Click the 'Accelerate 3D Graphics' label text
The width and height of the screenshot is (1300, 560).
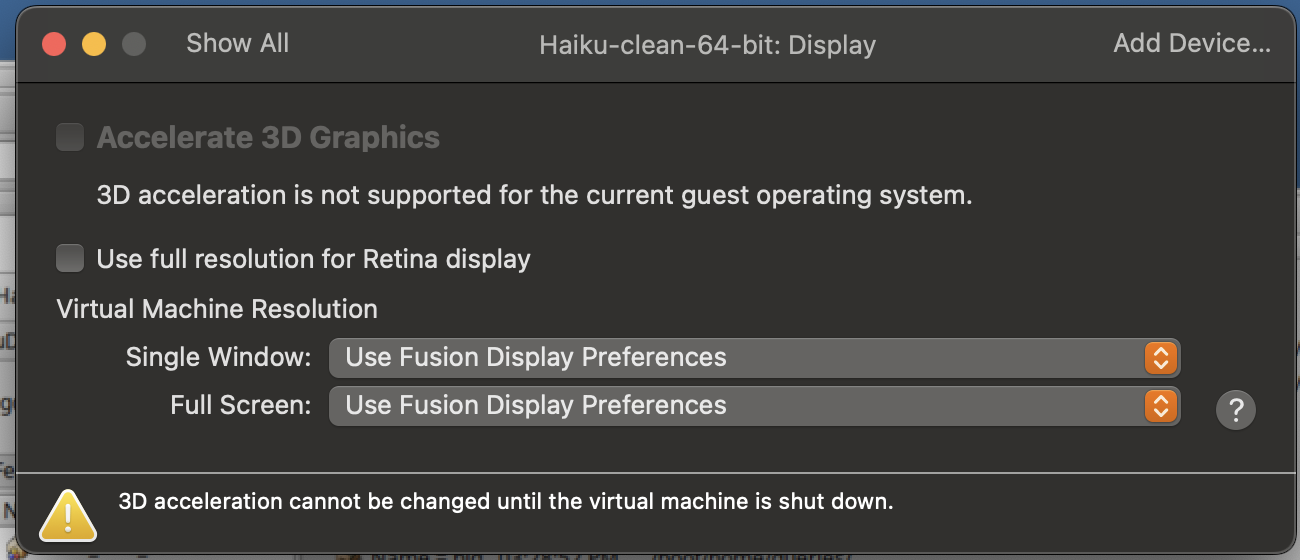[x=268, y=137]
